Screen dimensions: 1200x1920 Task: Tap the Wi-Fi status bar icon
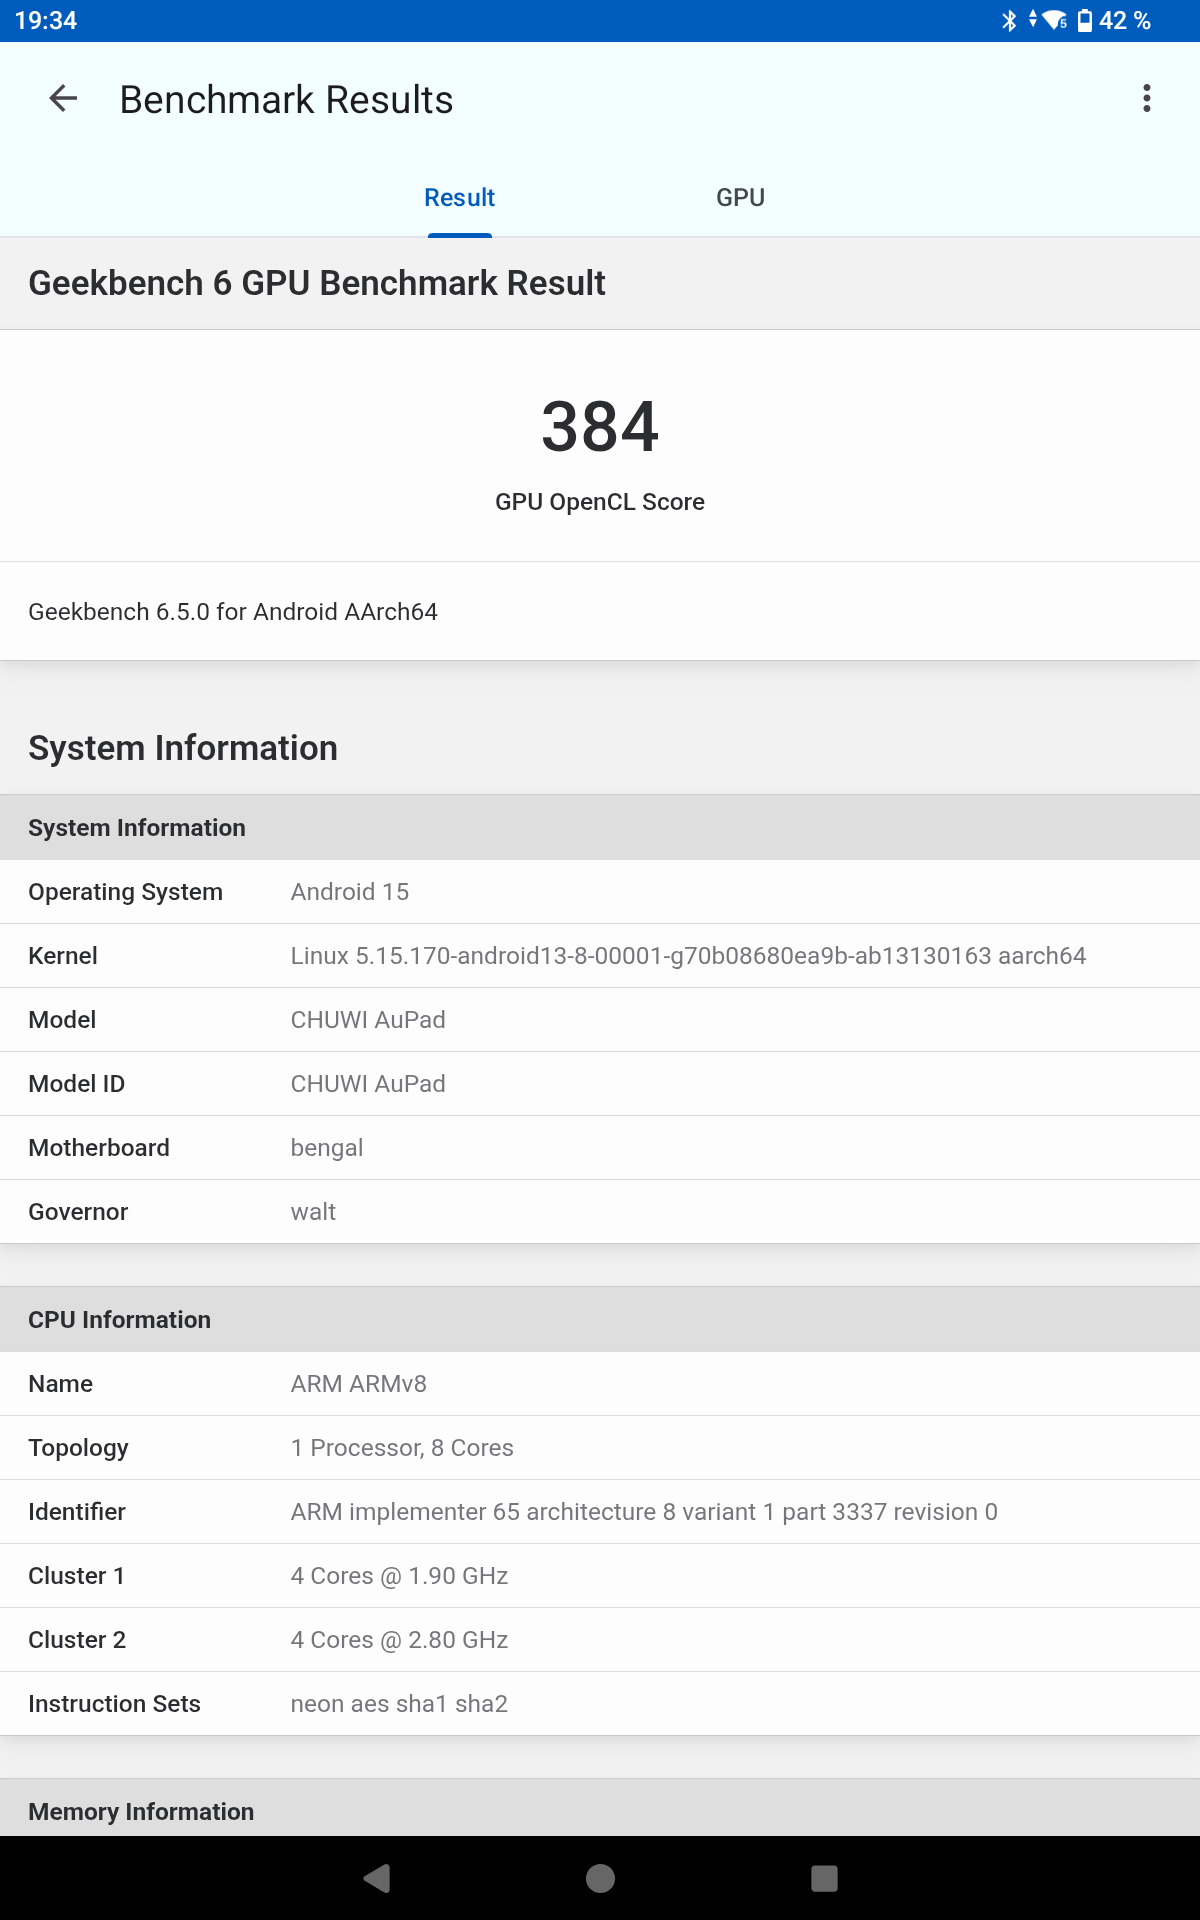click(x=1055, y=20)
